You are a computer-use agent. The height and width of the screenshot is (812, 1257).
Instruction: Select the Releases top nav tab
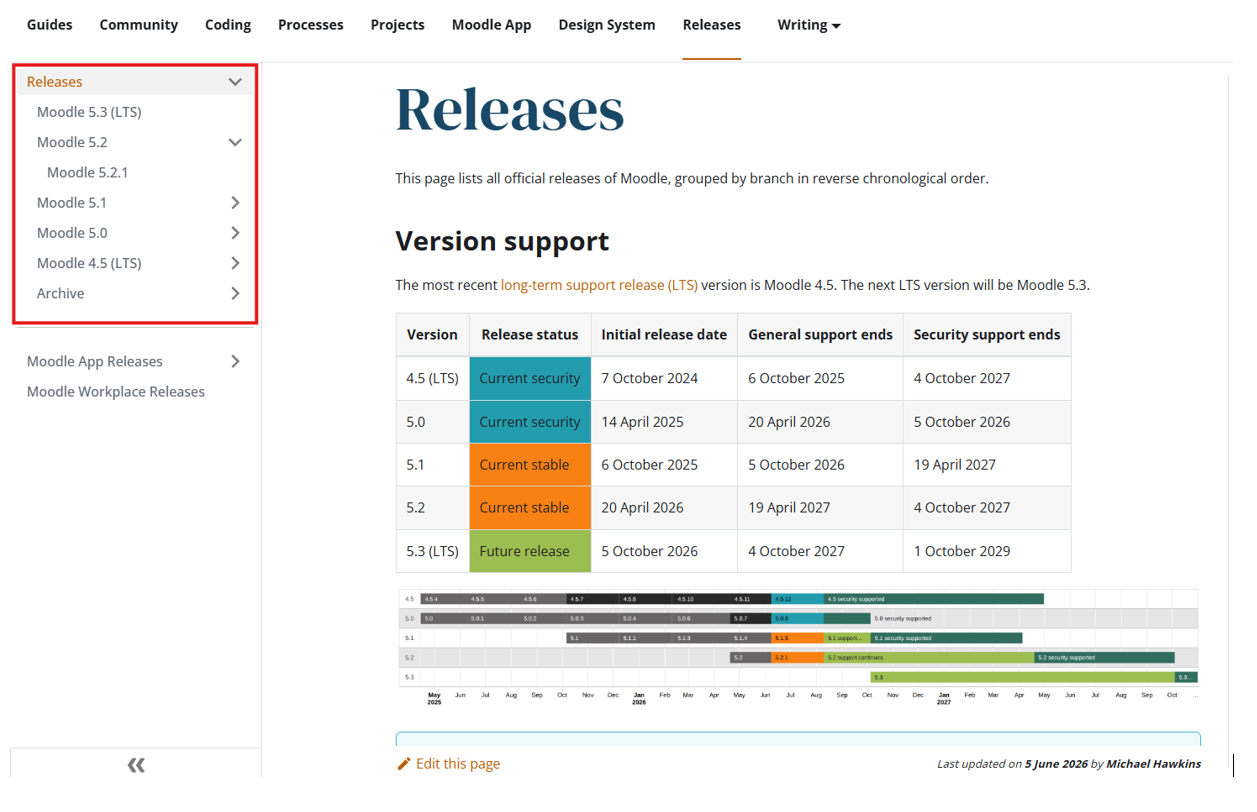(712, 25)
